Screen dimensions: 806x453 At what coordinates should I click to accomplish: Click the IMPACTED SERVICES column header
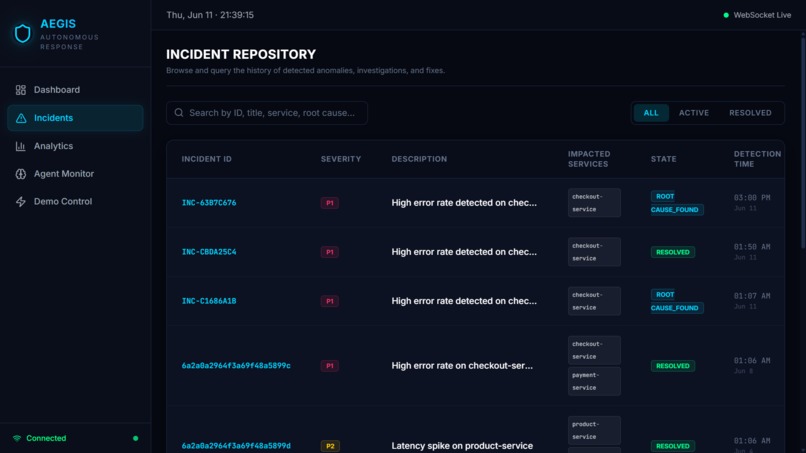click(589, 159)
